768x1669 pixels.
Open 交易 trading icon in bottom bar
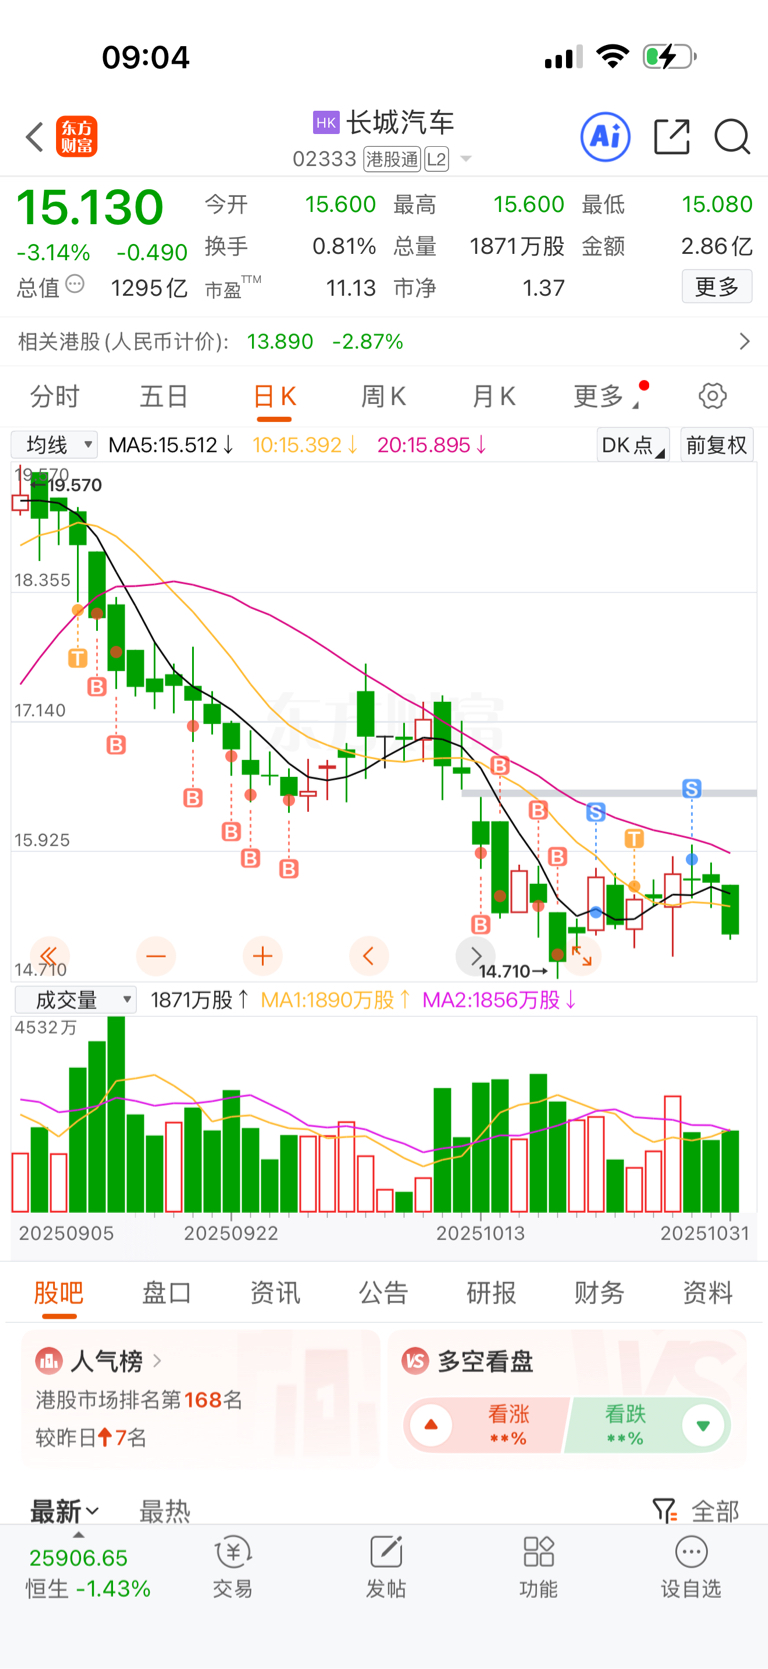click(233, 1553)
